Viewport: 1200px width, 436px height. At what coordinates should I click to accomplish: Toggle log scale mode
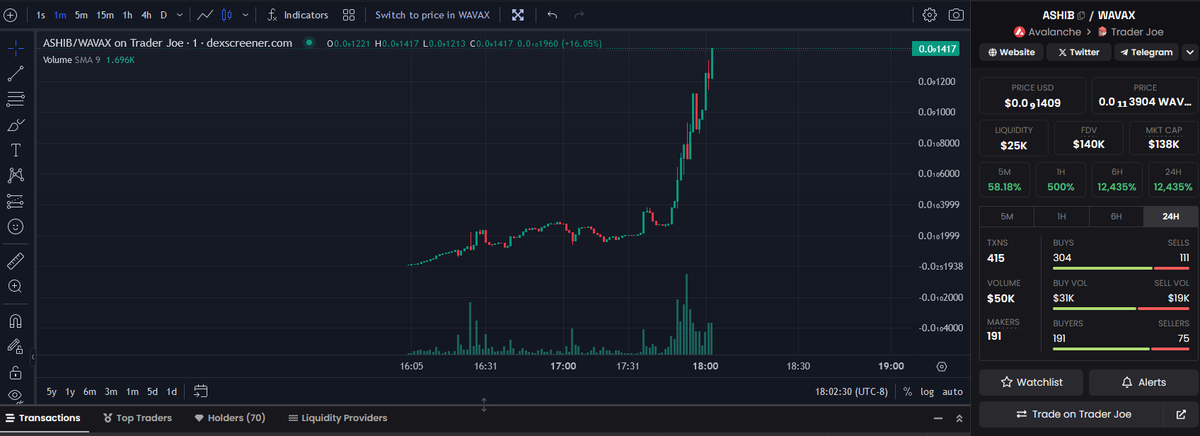click(x=926, y=392)
